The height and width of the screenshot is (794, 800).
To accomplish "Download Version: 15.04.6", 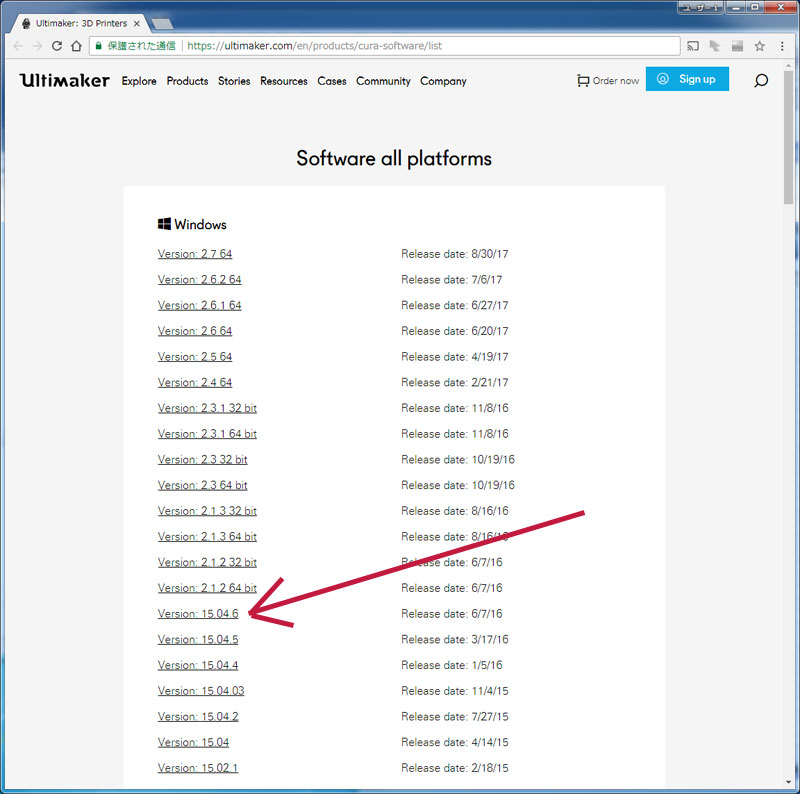I will 198,614.
